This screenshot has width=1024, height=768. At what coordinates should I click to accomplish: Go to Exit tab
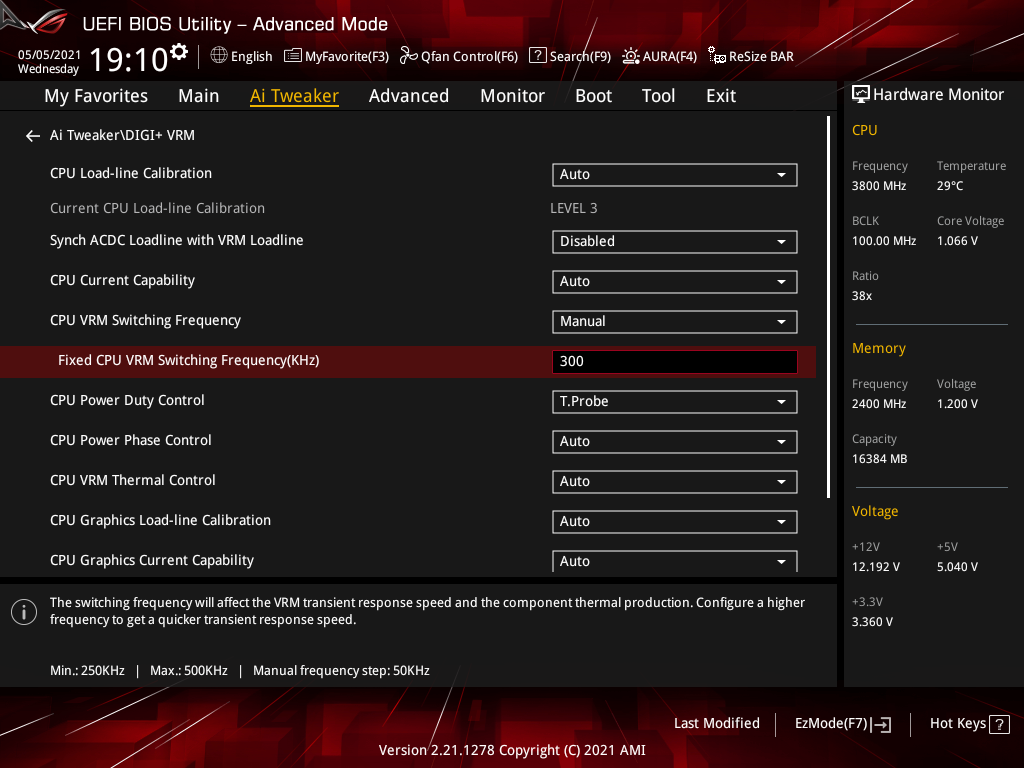(721, 96)
